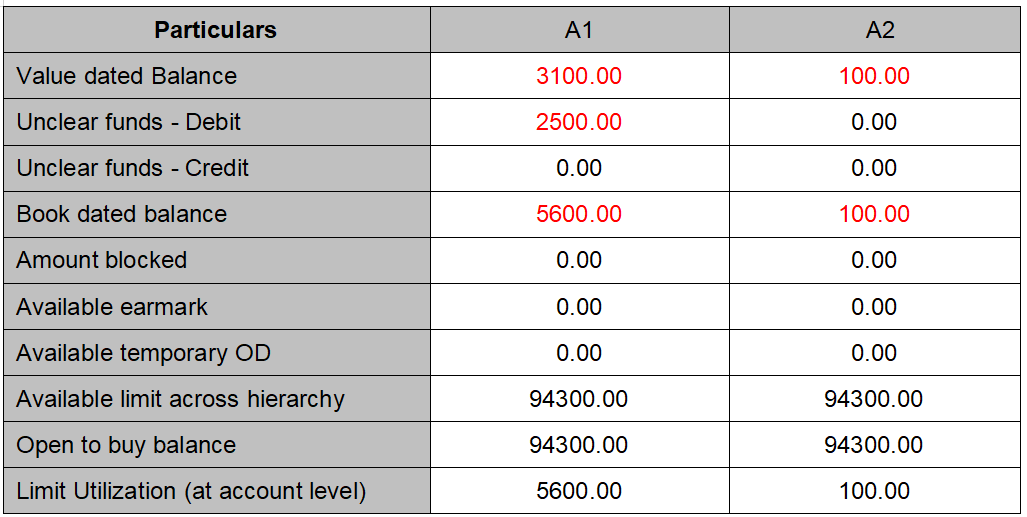Select the Book dated balance label
1027x517 pixels.
(x=122, y=214)
